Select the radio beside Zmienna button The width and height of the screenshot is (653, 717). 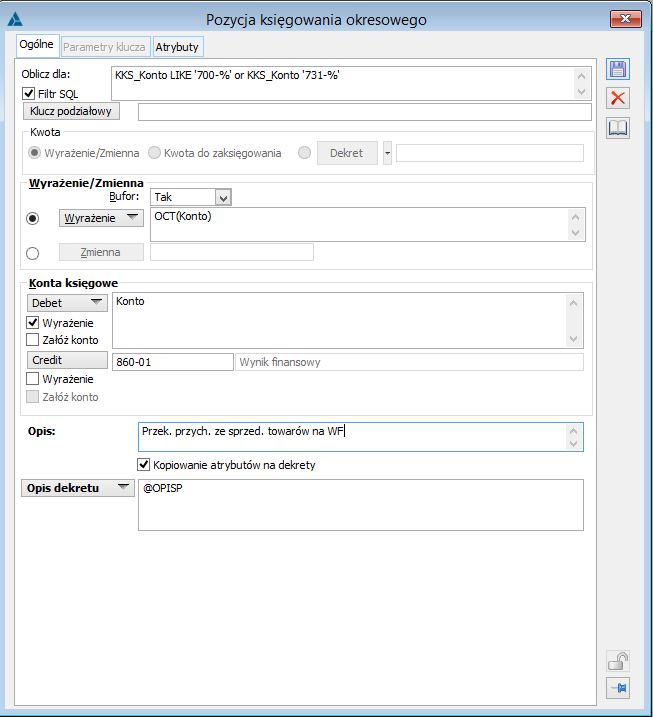point(32,253)
